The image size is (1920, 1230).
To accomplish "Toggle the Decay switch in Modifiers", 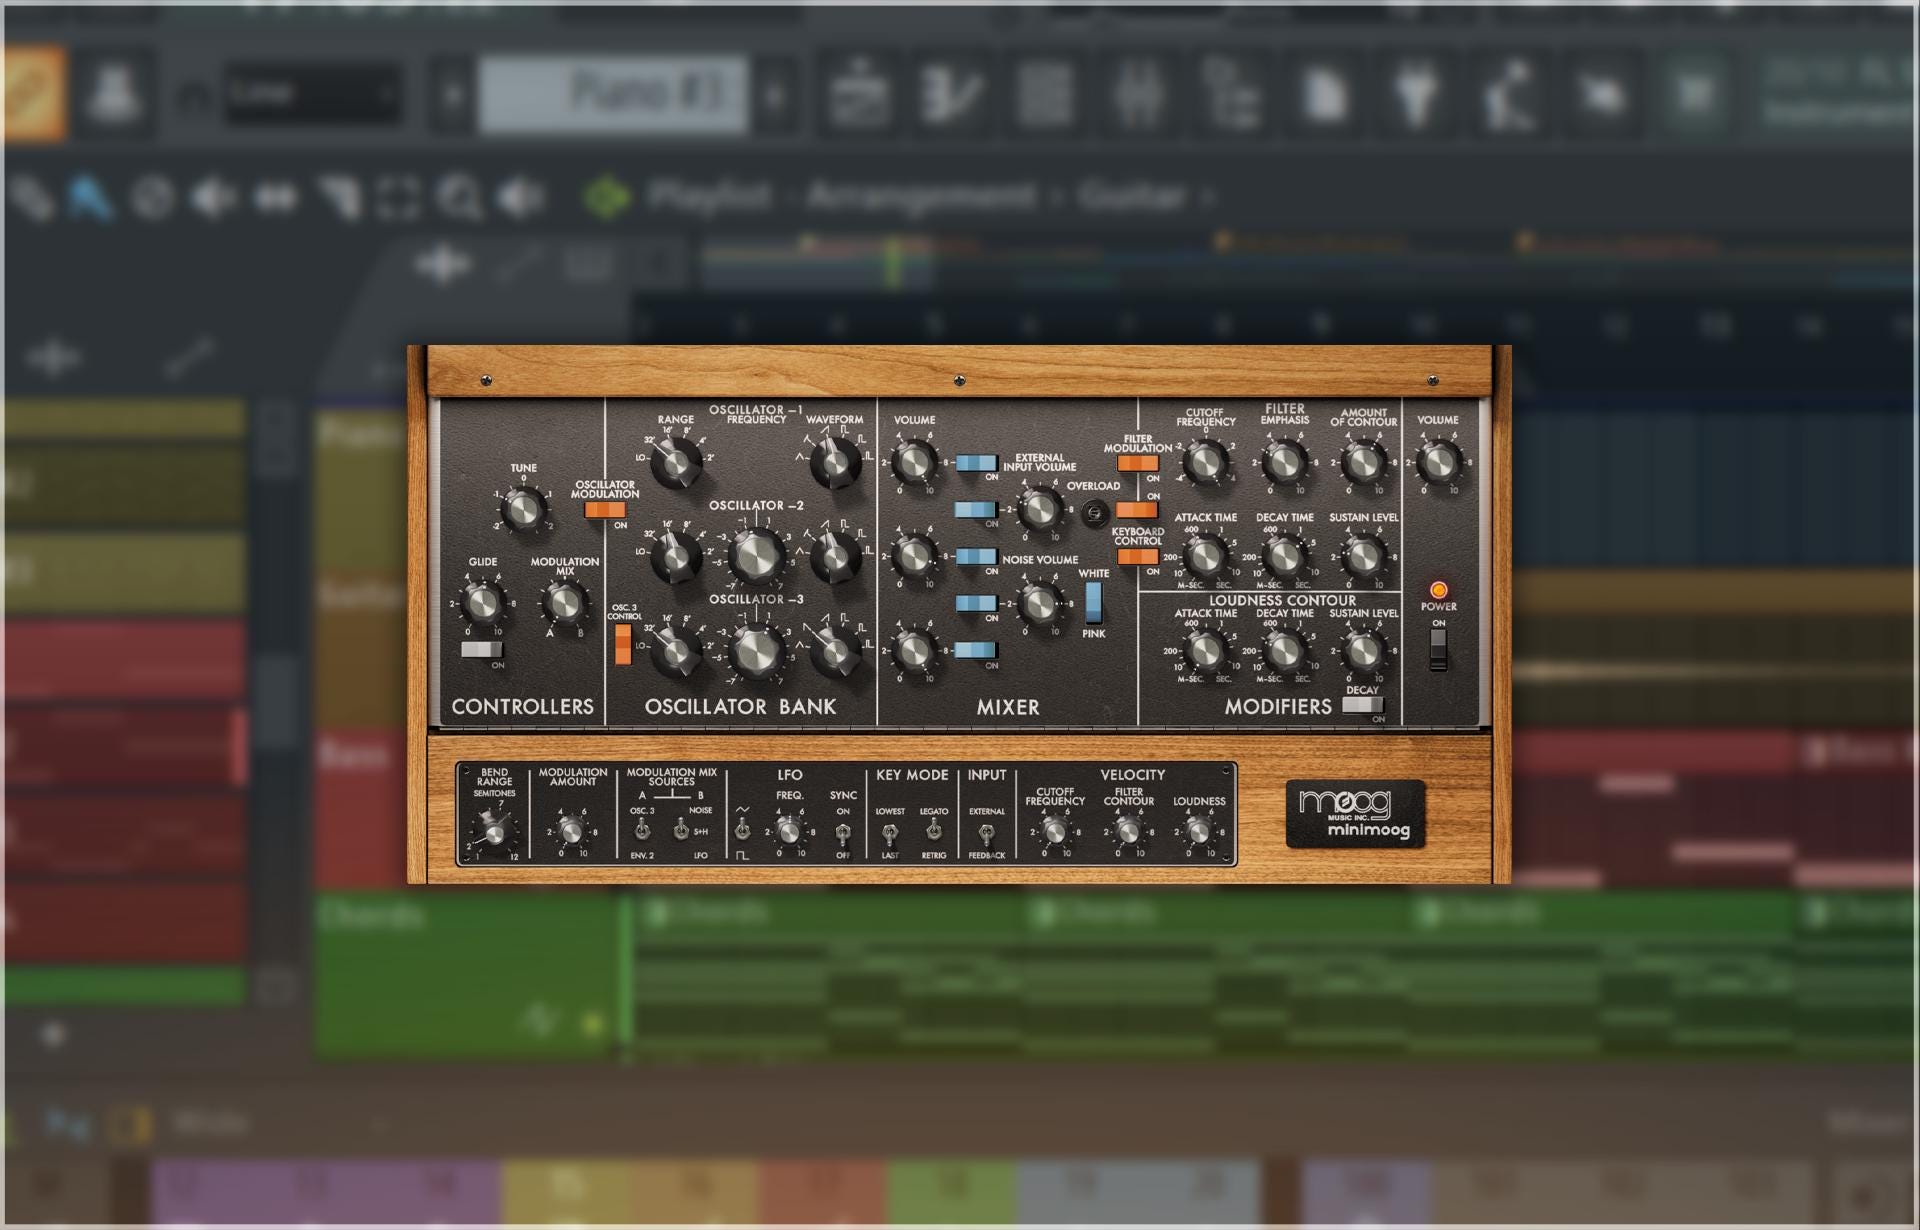I will [1362, 705].
